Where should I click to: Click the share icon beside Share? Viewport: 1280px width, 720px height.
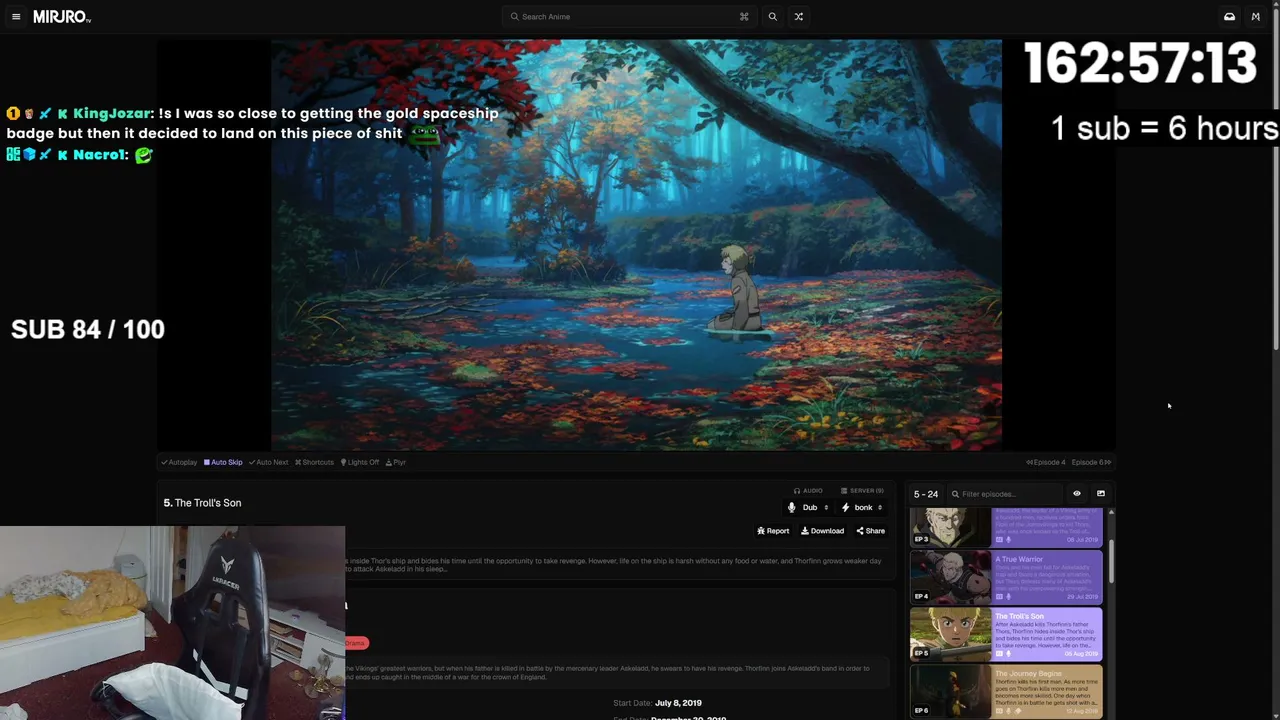[860, 531]
